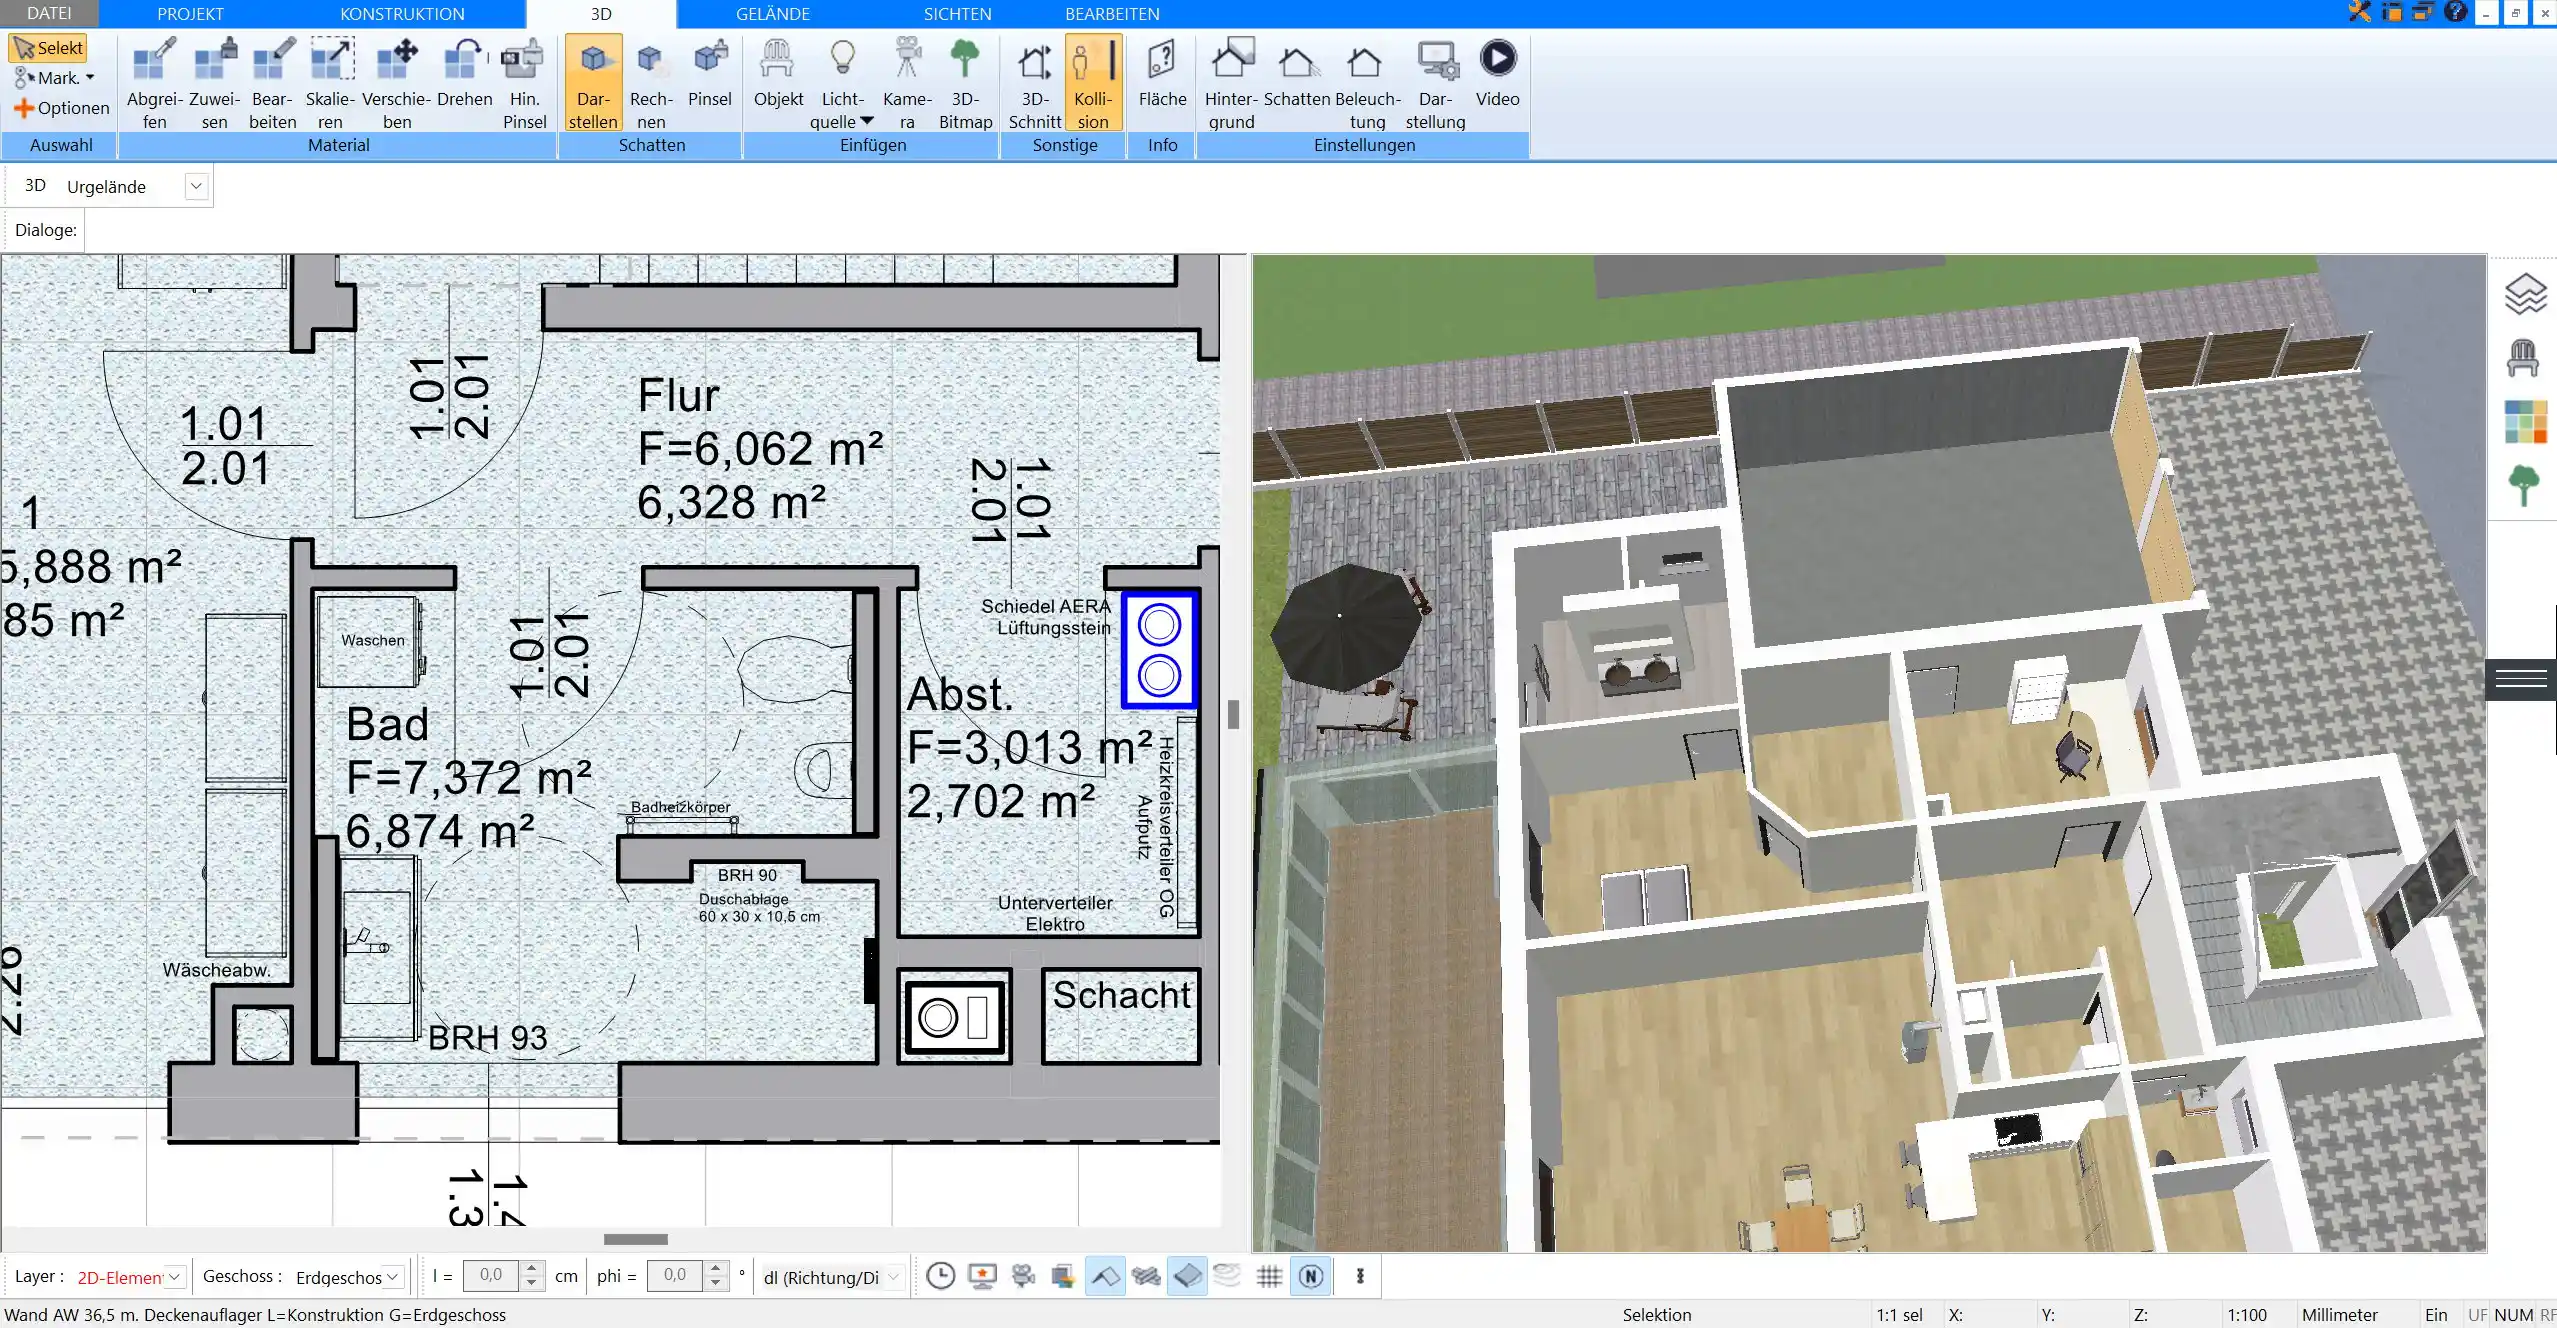
Task: Increase the l value using its stepper
Action: click(x=533, y=1270)
